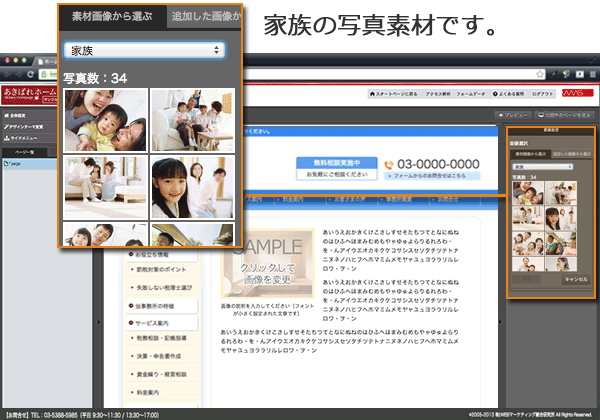The height and width of the screenshot is (420, 600).
Task: Open アクセス解析 in the top menu
Action: [445, 93]
